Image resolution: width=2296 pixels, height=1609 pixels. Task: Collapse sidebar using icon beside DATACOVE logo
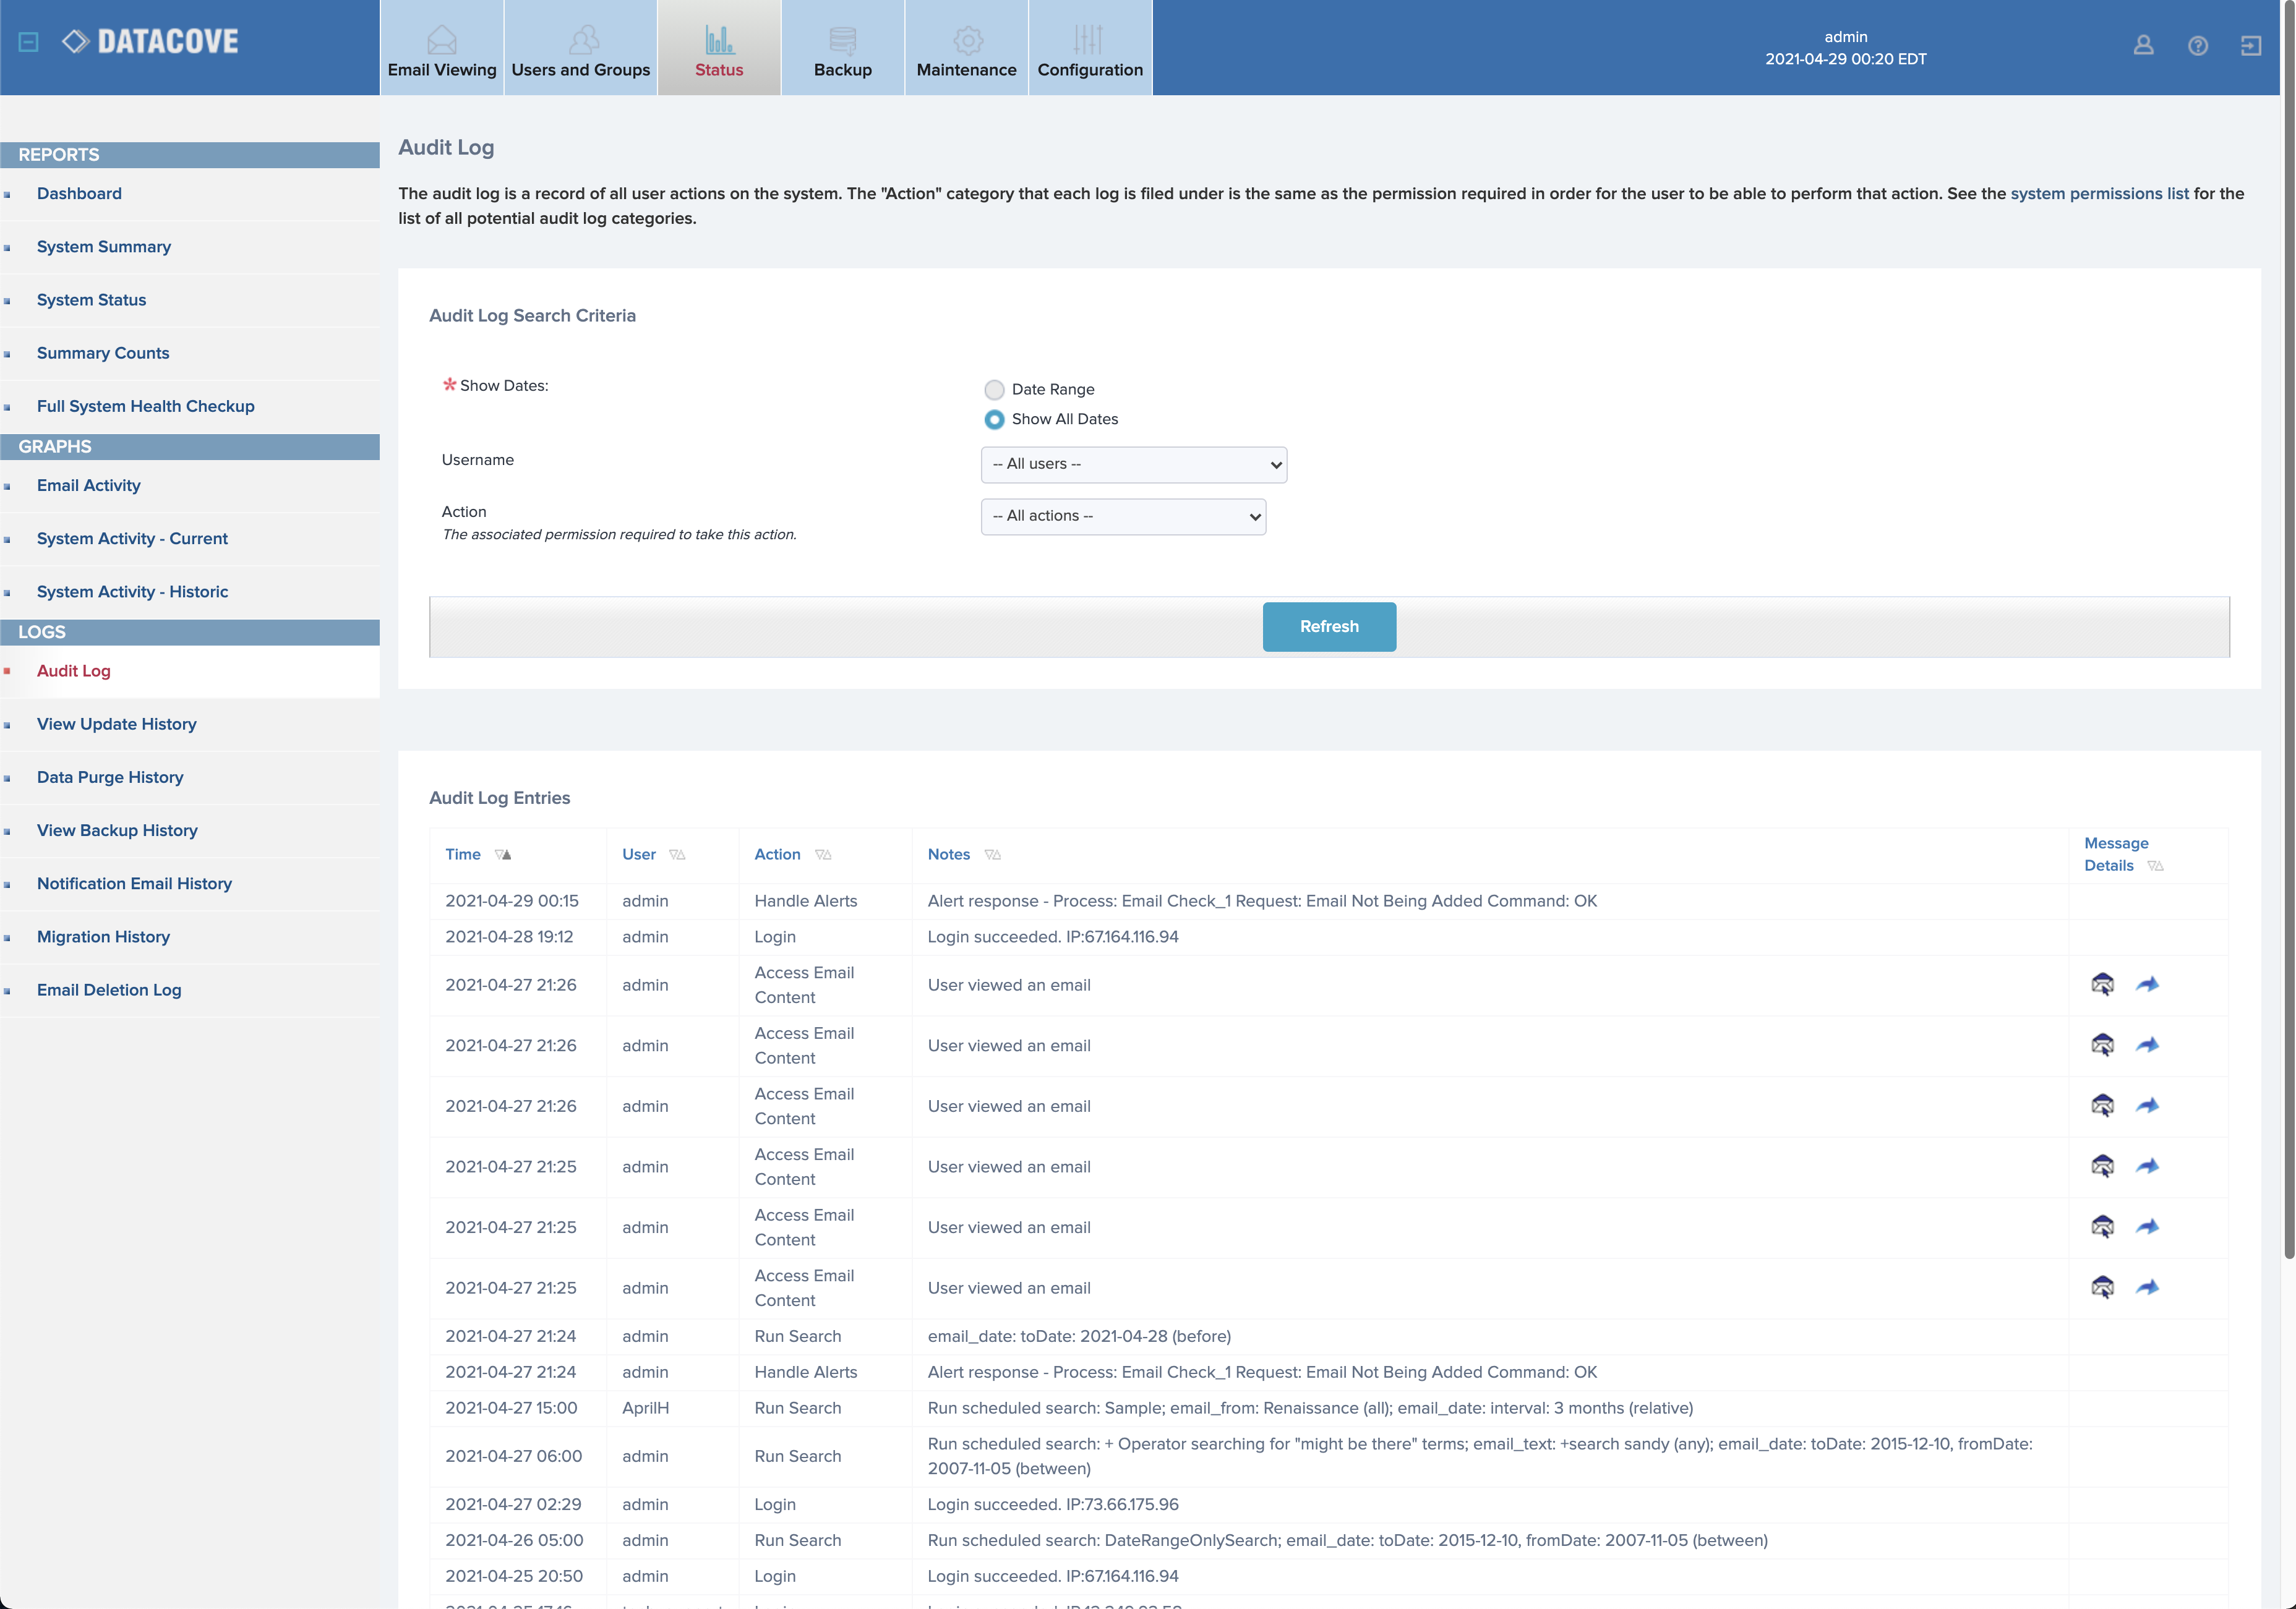click(29, 42)
